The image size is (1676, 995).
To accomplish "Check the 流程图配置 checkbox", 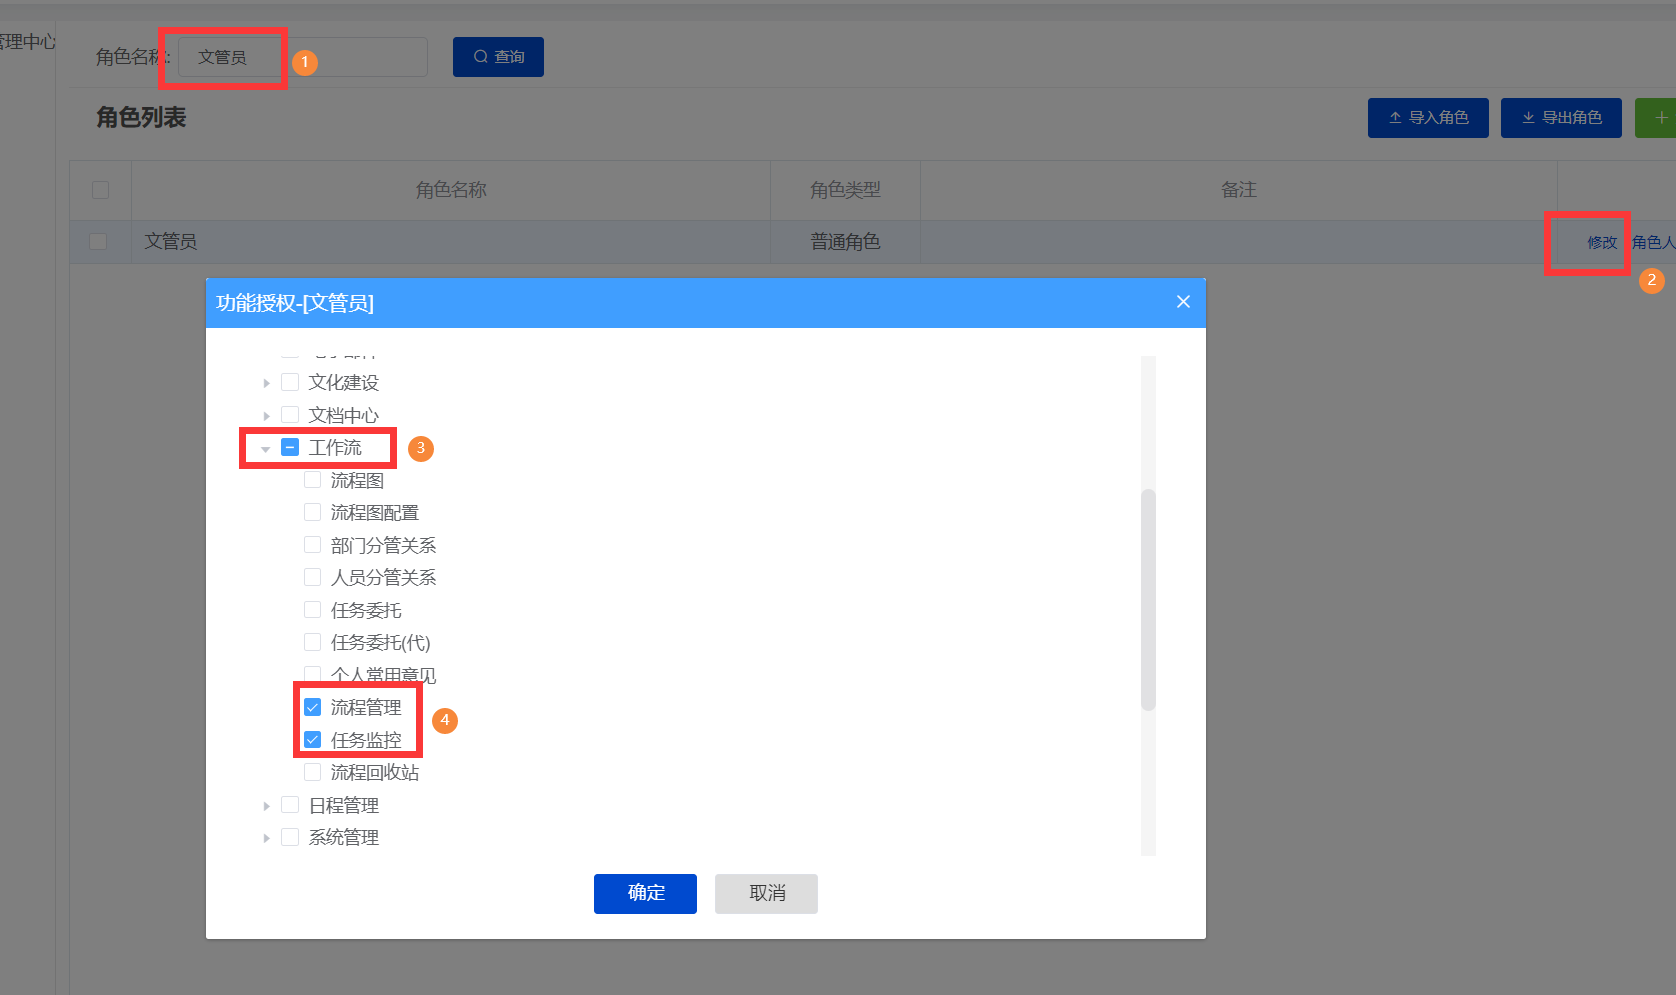I will 313,512.
